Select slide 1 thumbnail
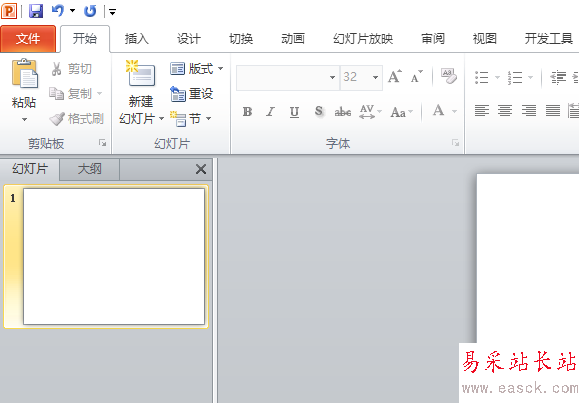Image resolution: width=579 pixels, height=403 pixels. point(114,257)
